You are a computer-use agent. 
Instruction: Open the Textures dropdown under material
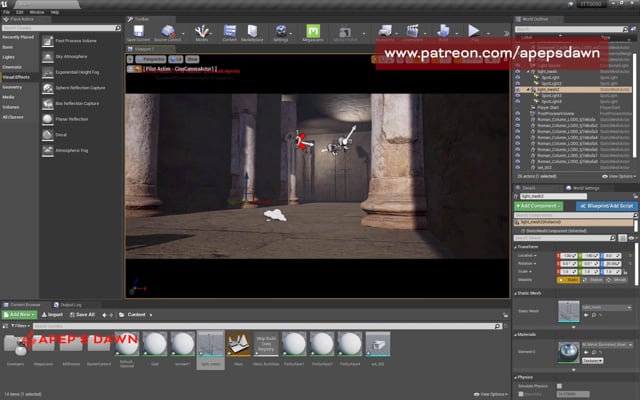[x=592, y=361]
